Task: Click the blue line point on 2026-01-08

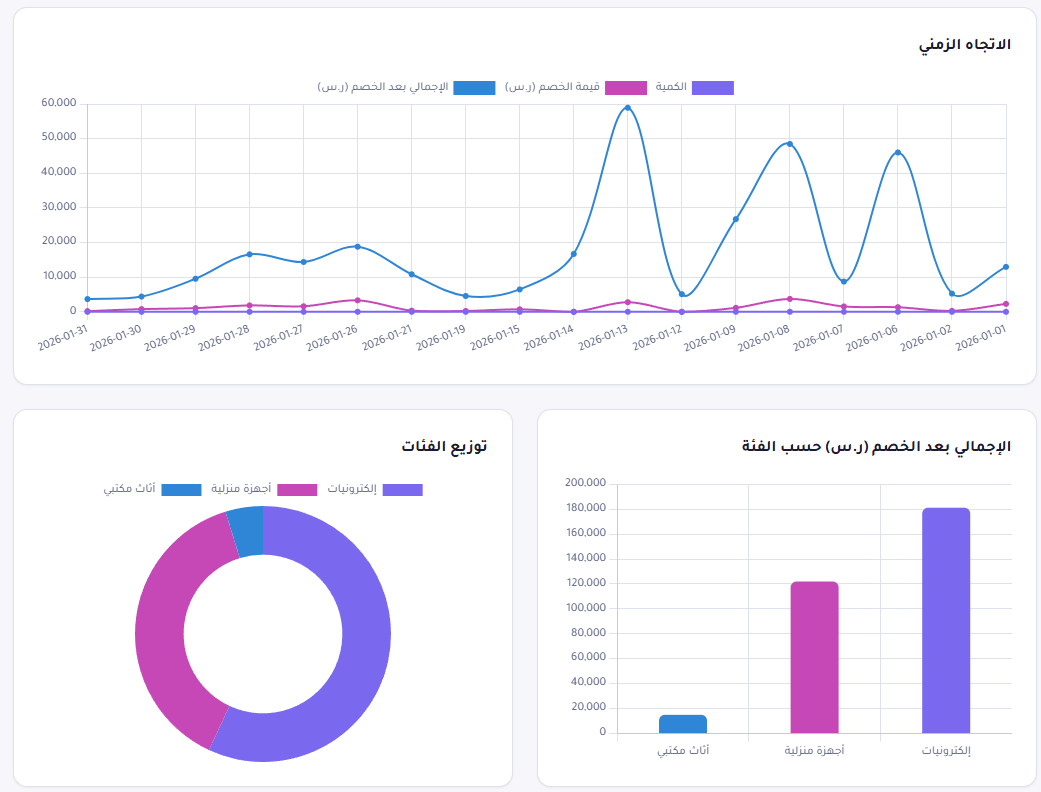Action: click(x=789, y=144)
